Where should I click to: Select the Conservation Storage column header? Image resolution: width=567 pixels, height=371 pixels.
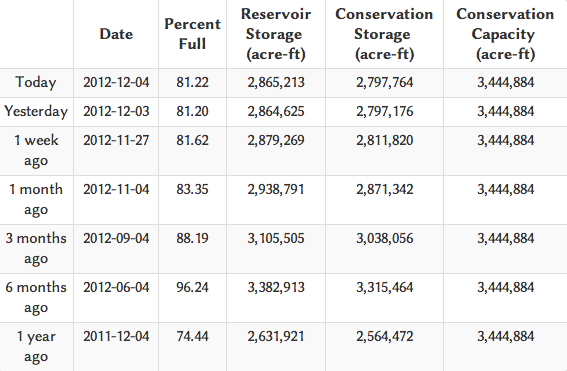[x=384, y=34]
